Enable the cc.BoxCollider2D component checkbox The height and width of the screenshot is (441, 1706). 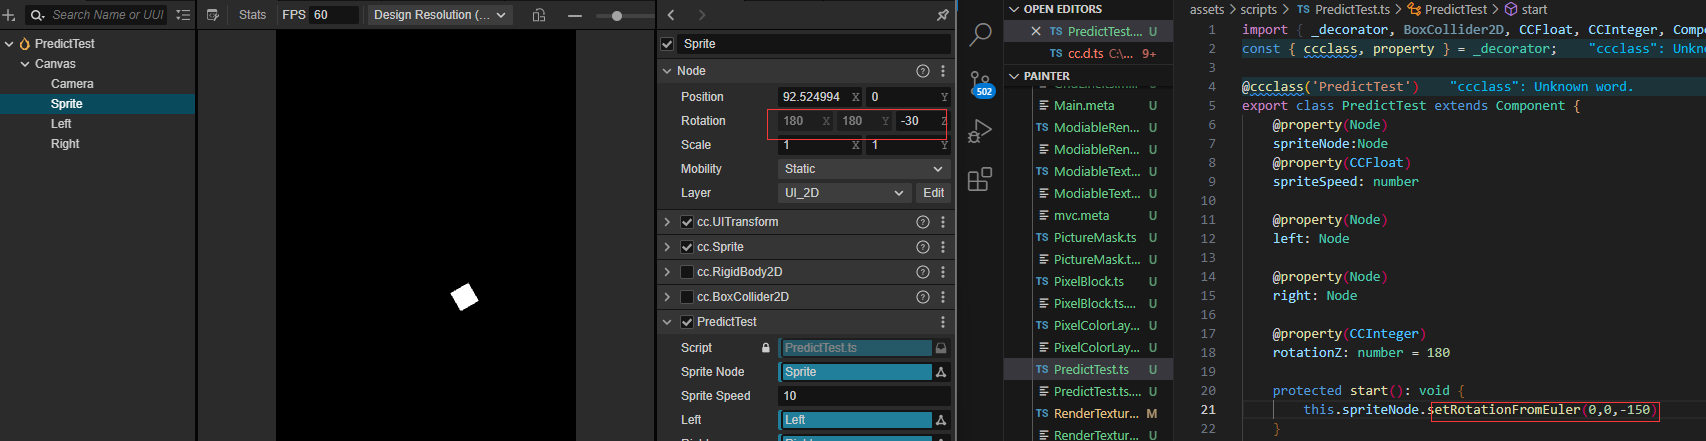(x=687, y=297)
